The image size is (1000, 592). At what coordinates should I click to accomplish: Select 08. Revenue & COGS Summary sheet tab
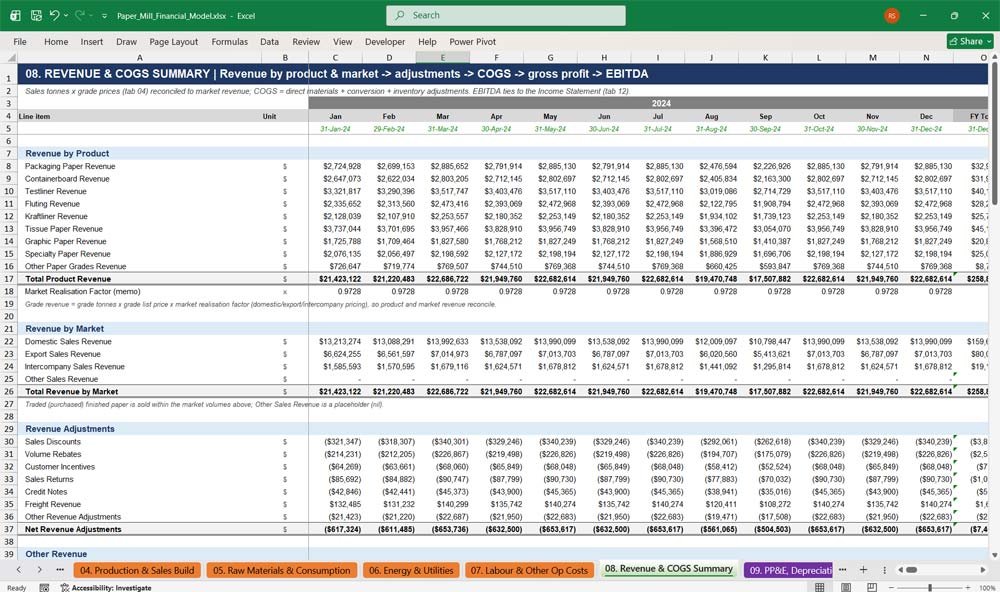(x=668, y=569)
